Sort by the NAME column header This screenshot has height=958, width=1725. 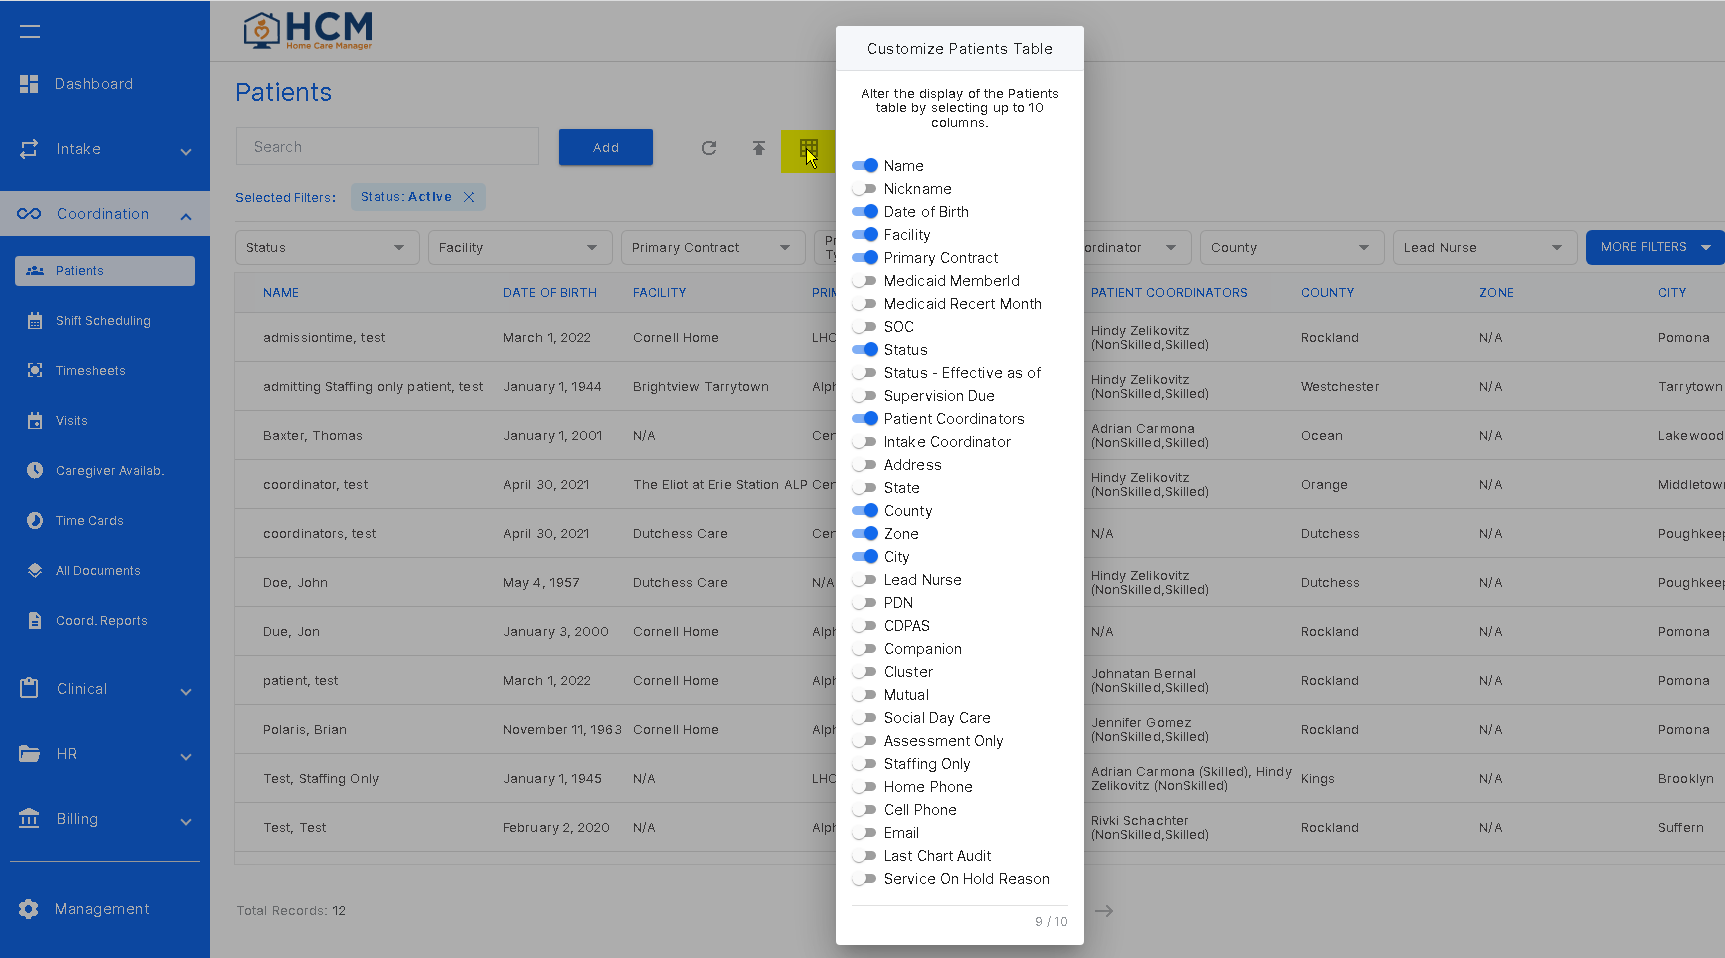pos(281,293)
